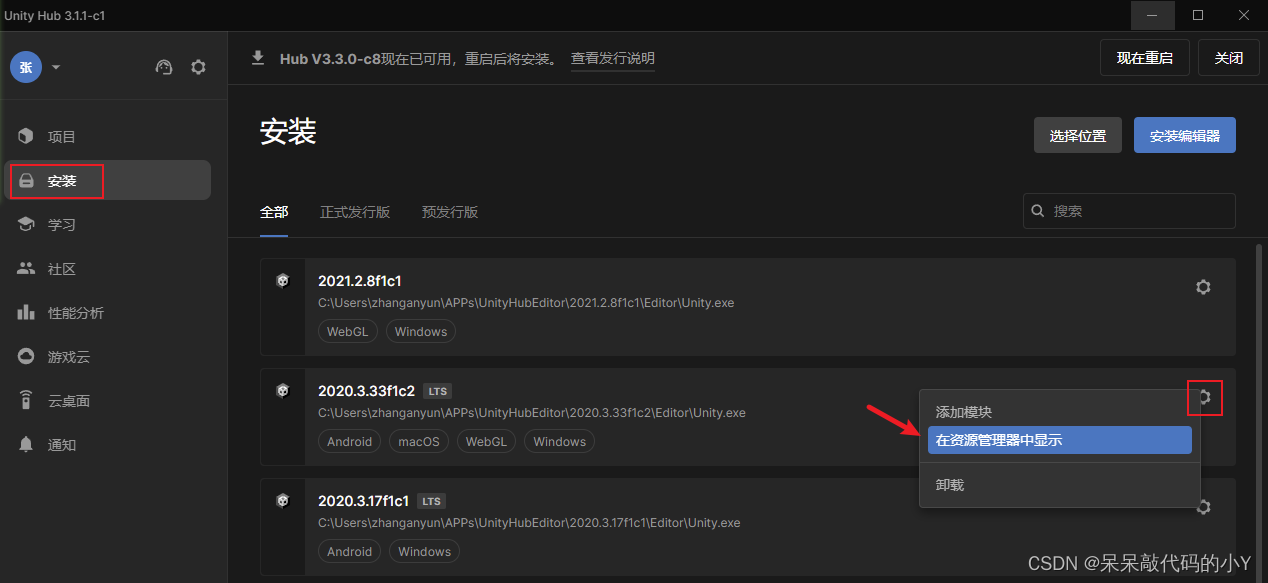Click Unity icon for 2020.3.17f1c1
The image size is (1268, 583).
[x=283, y=501]
